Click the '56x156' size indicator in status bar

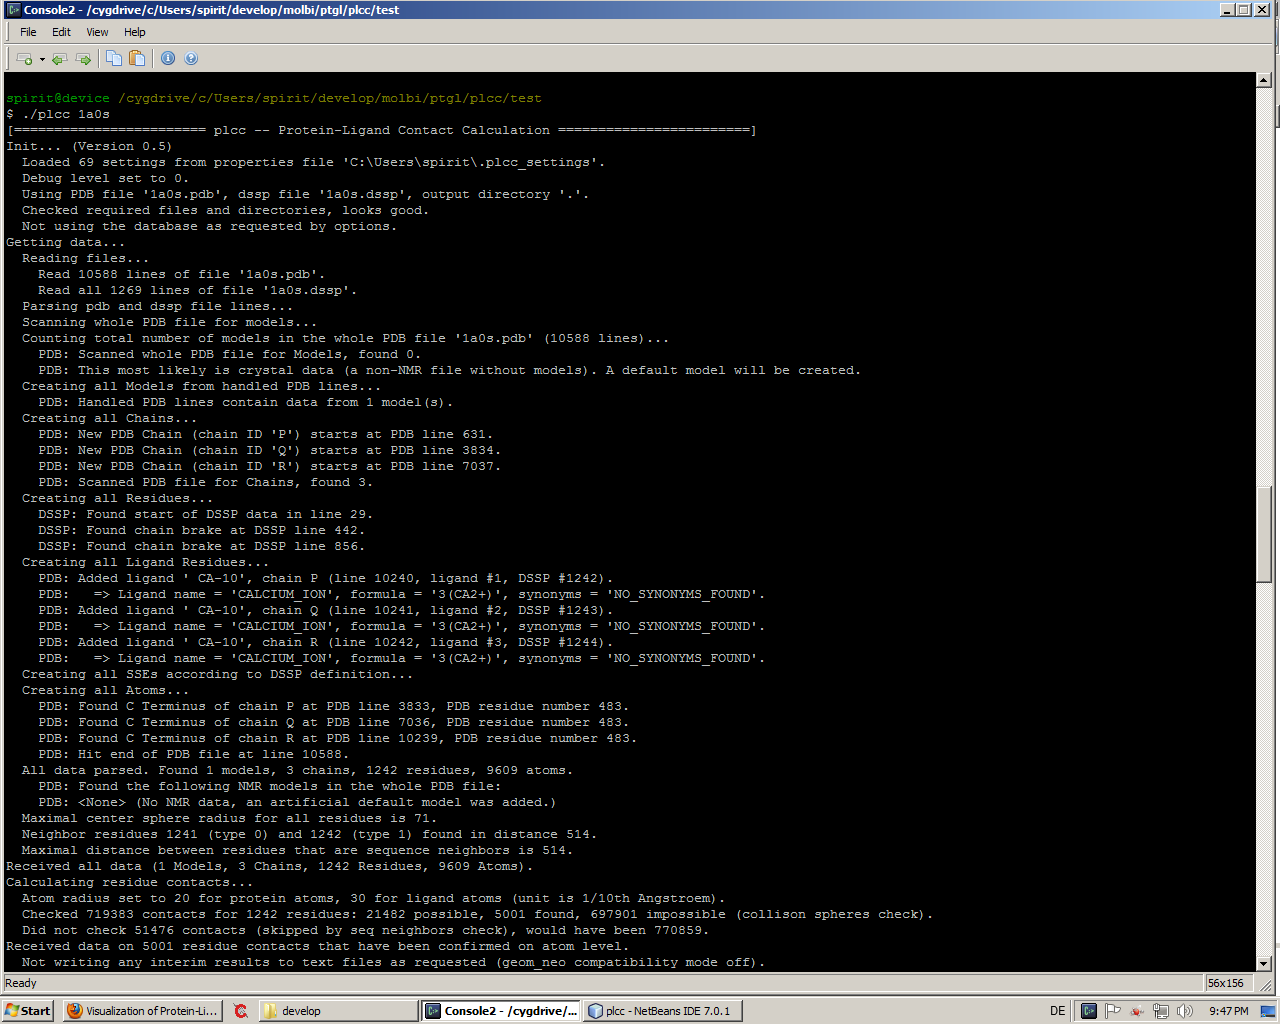tap(1226, 983)
